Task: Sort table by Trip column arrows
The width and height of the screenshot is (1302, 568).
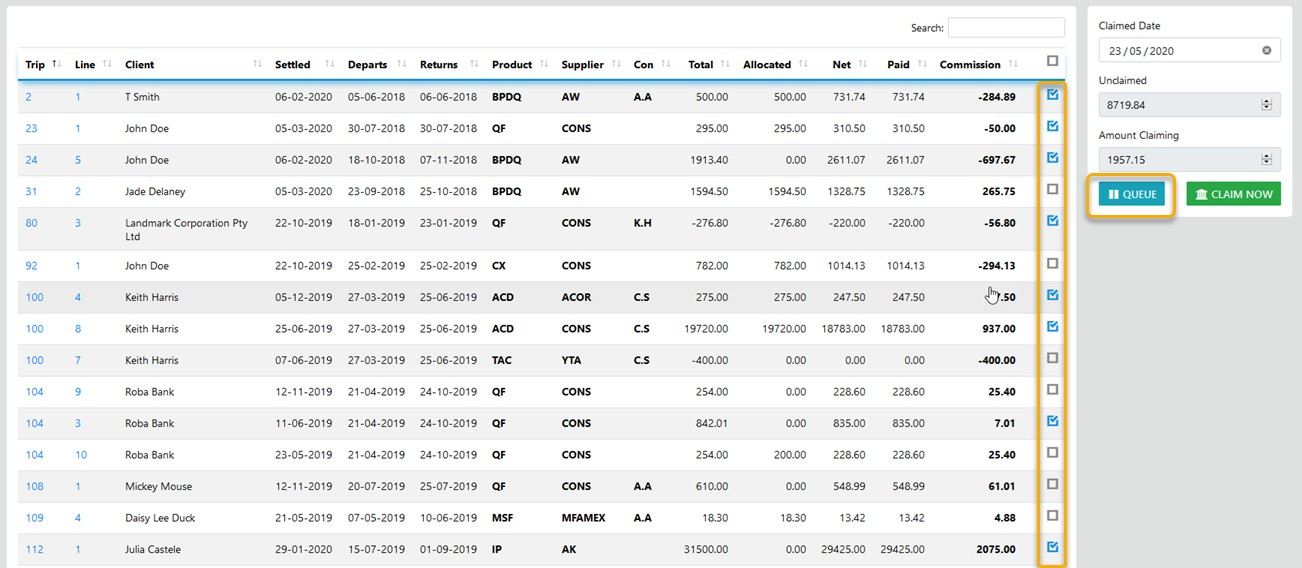Action: (x=56, y=65)
